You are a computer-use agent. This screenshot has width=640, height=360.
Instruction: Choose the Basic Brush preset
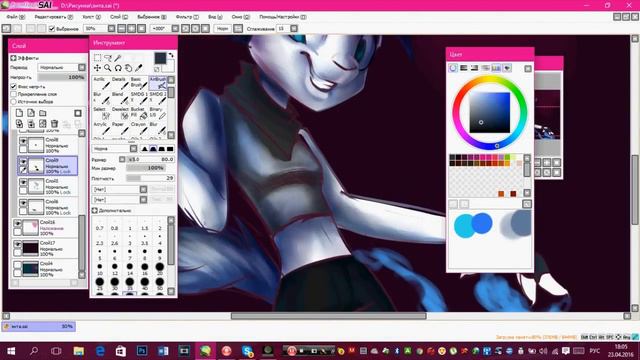[x=139, y=83]
